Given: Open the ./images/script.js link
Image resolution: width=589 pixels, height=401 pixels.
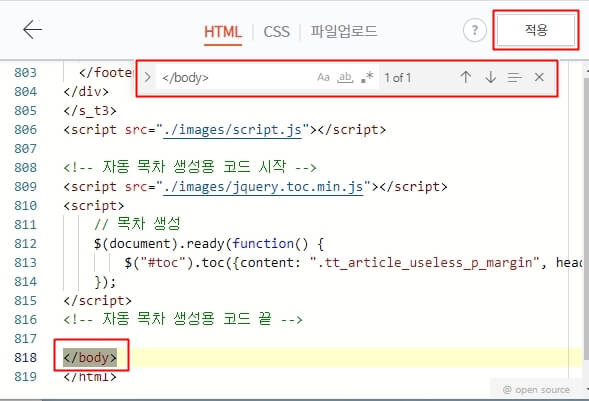Looking at the screenshot, I should 233,130.
